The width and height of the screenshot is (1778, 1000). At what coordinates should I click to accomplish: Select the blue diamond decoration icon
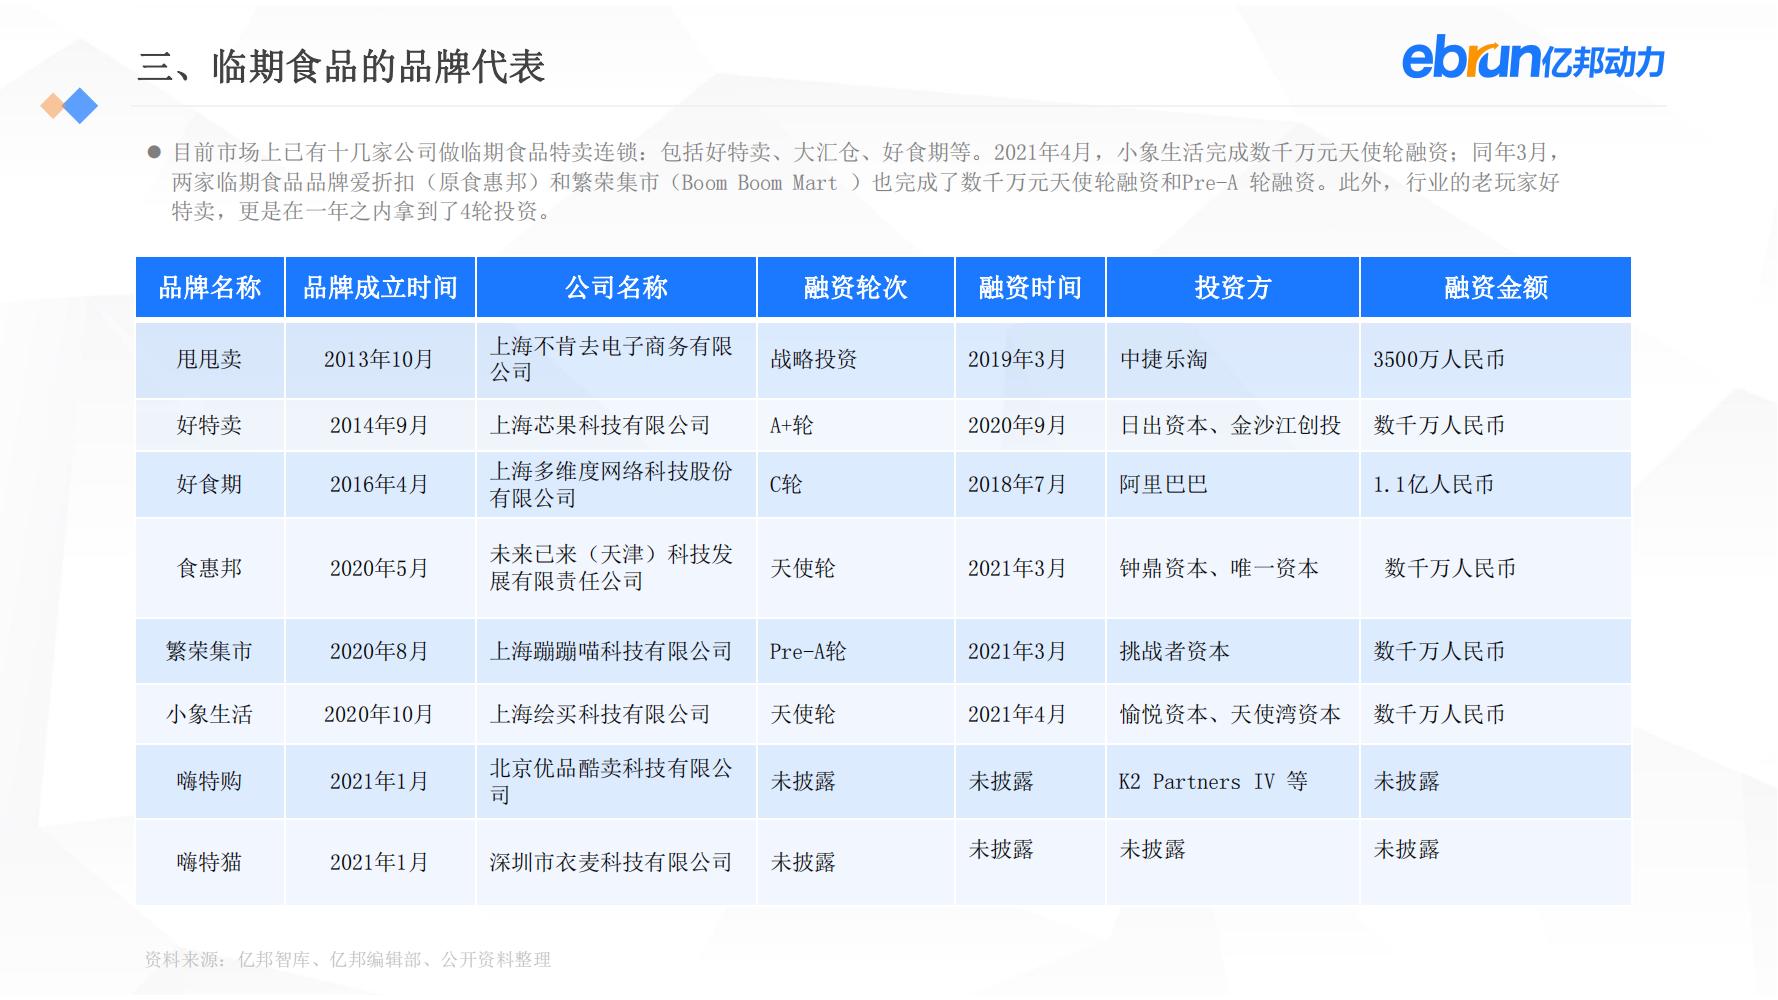click(82, 104)
